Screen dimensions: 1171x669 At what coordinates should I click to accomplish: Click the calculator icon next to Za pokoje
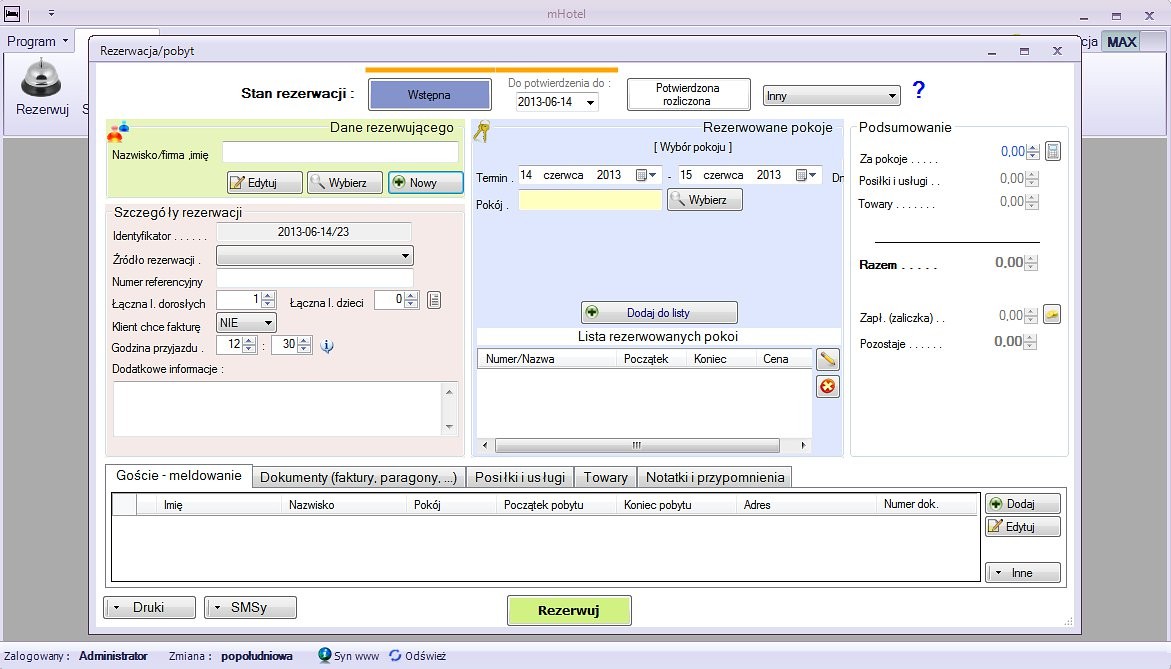1053,152
